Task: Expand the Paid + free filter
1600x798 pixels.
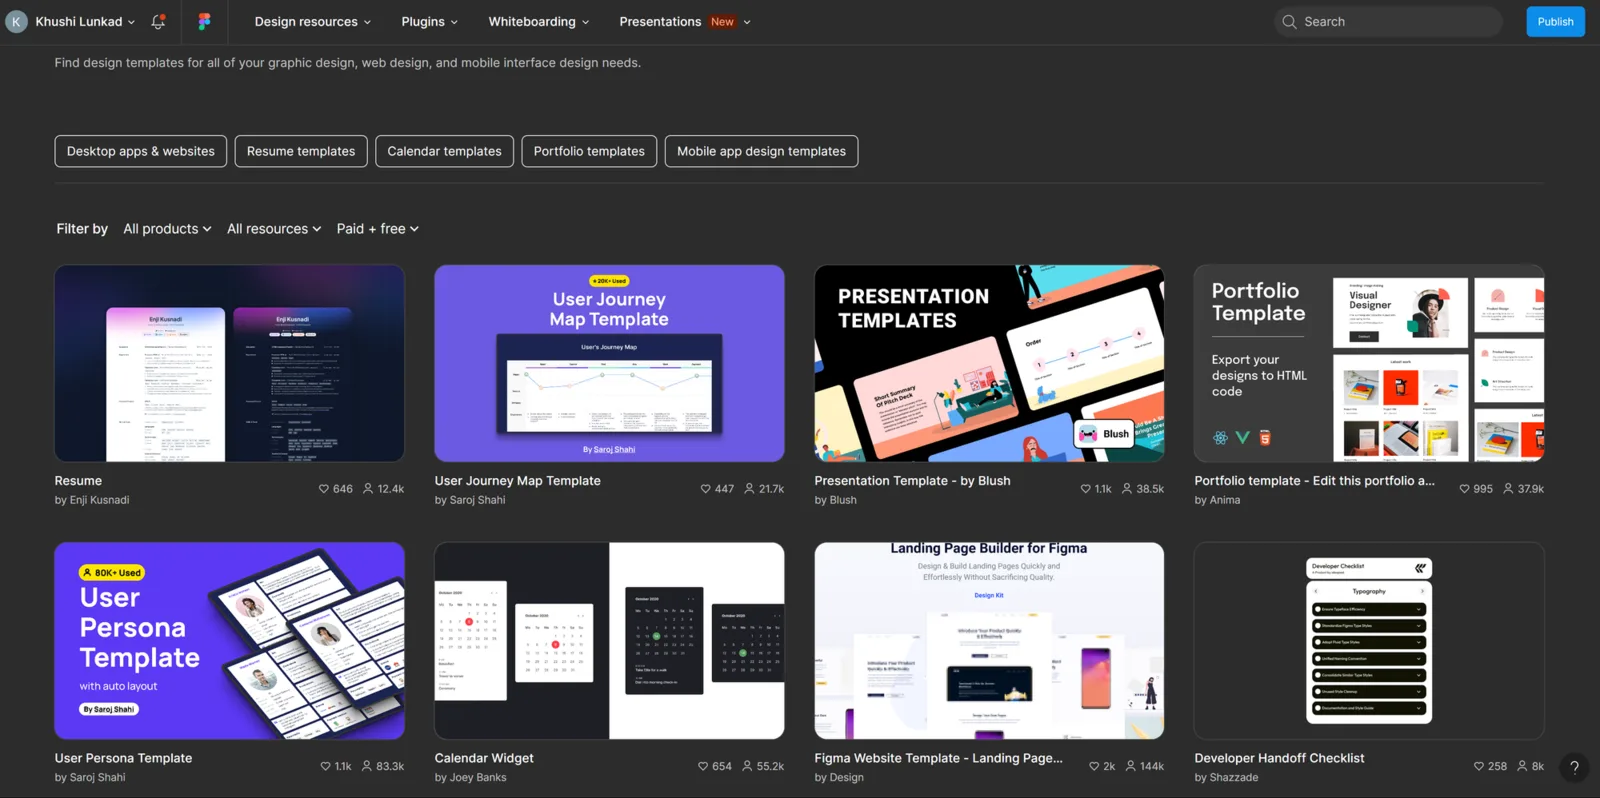Action: pyautogui.click(x=378, y=229)
